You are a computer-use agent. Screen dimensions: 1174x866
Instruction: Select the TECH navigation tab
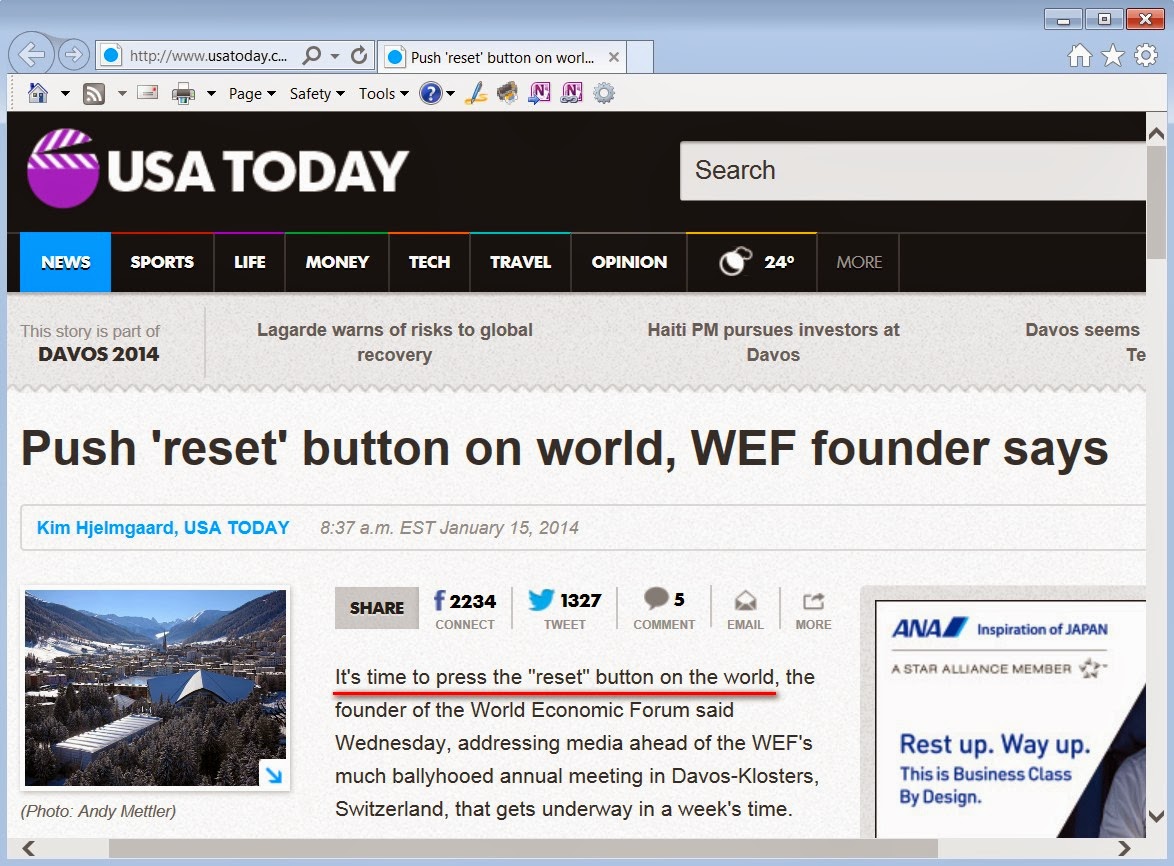pos(429,262)
